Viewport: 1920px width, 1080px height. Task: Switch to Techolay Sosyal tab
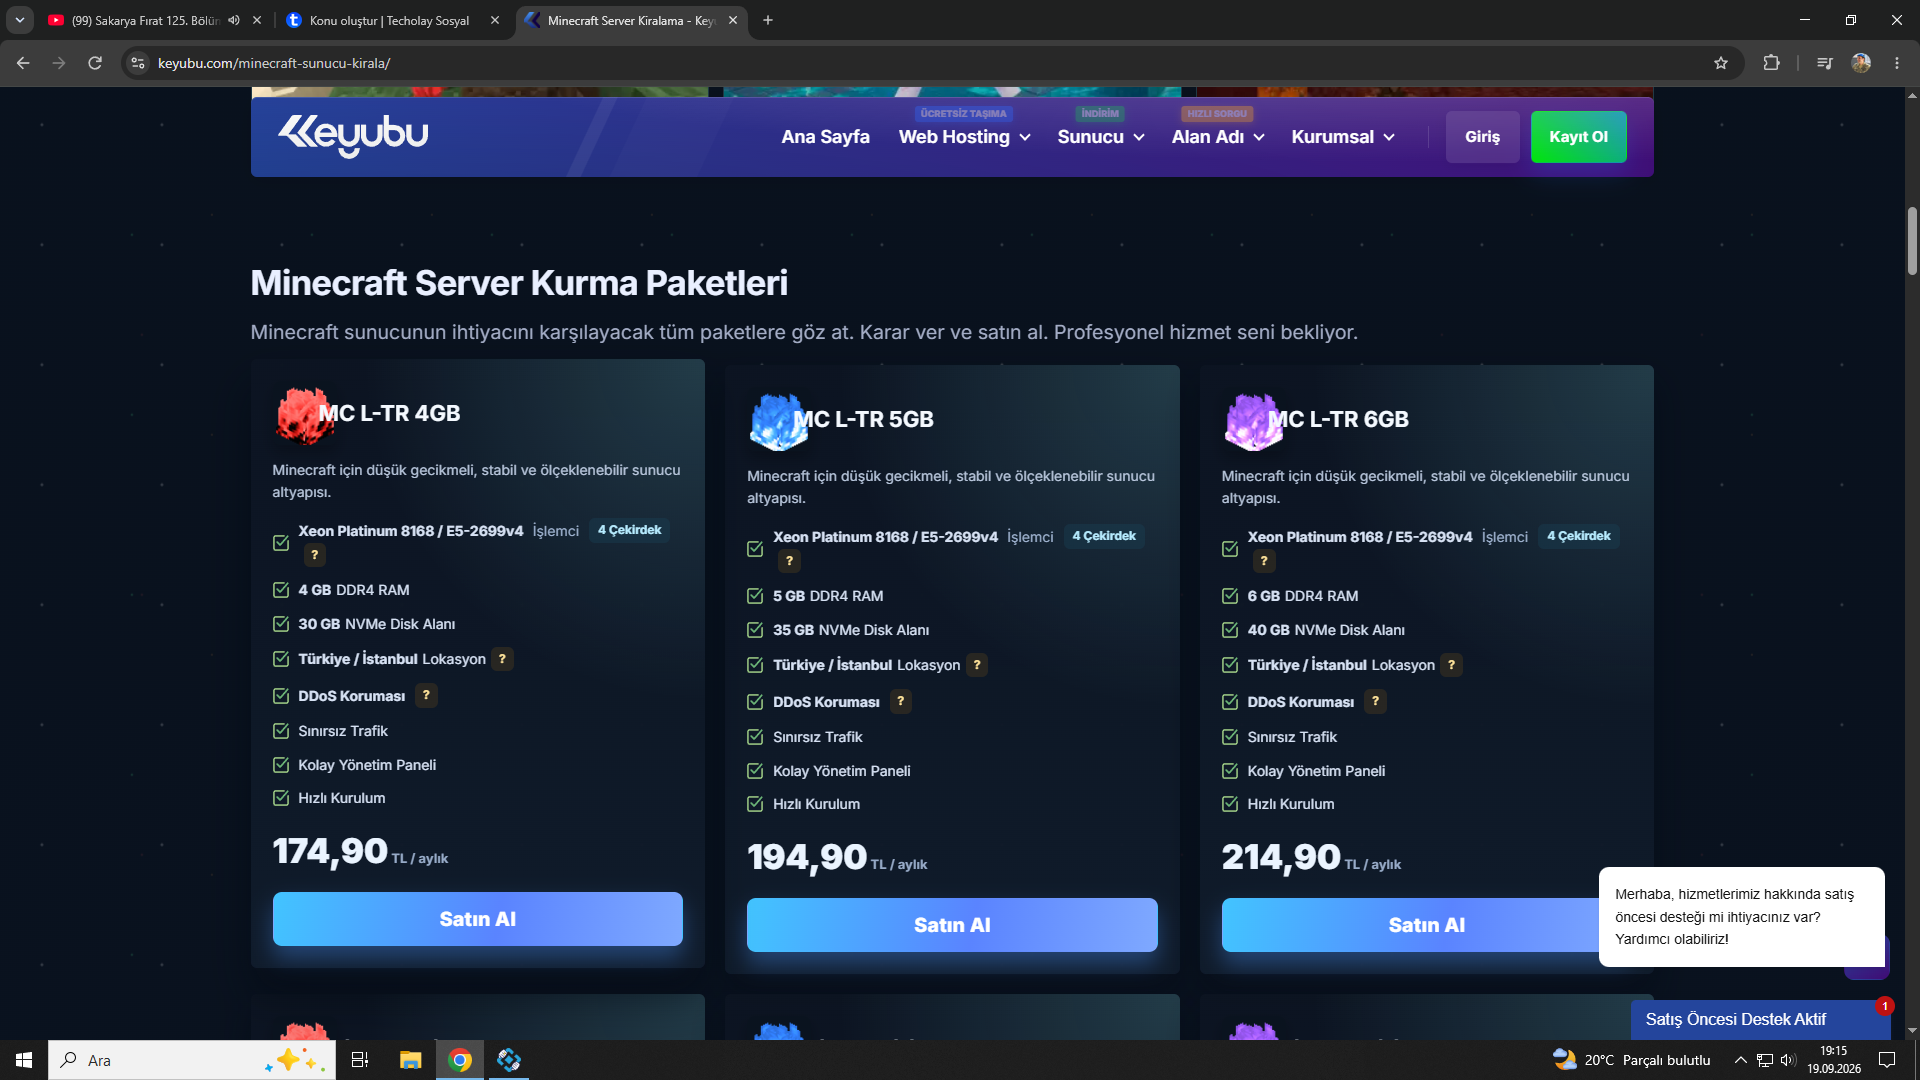[x=389, y=20]
